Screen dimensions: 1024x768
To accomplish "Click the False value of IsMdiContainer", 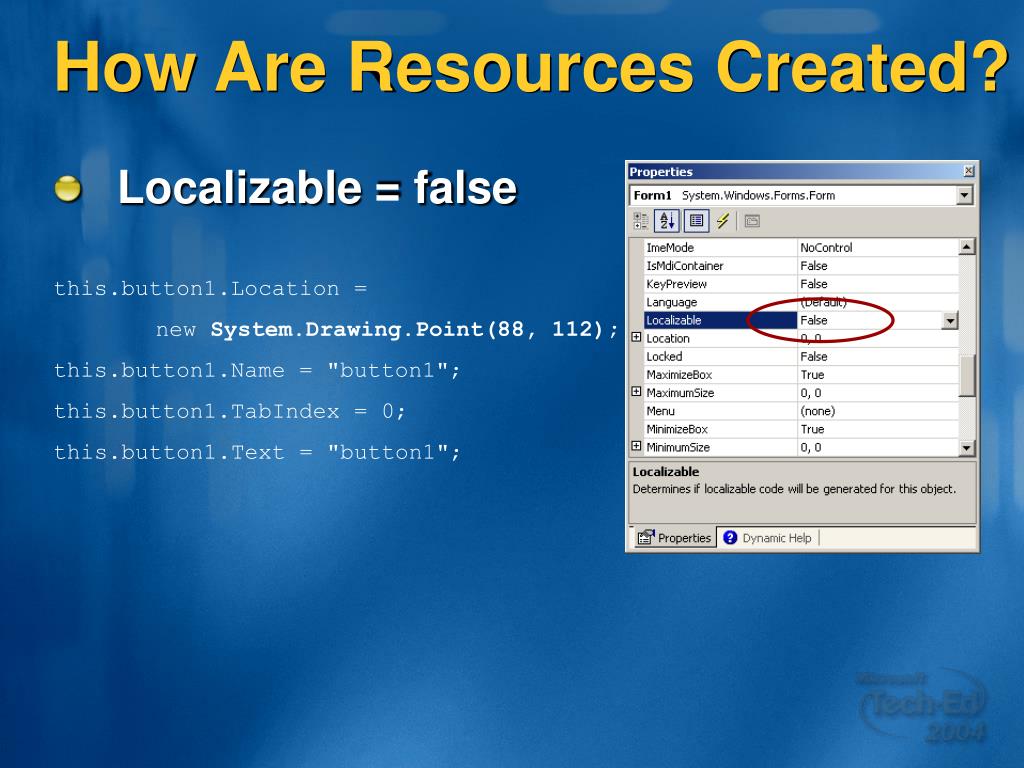I will tap(814, 266).
